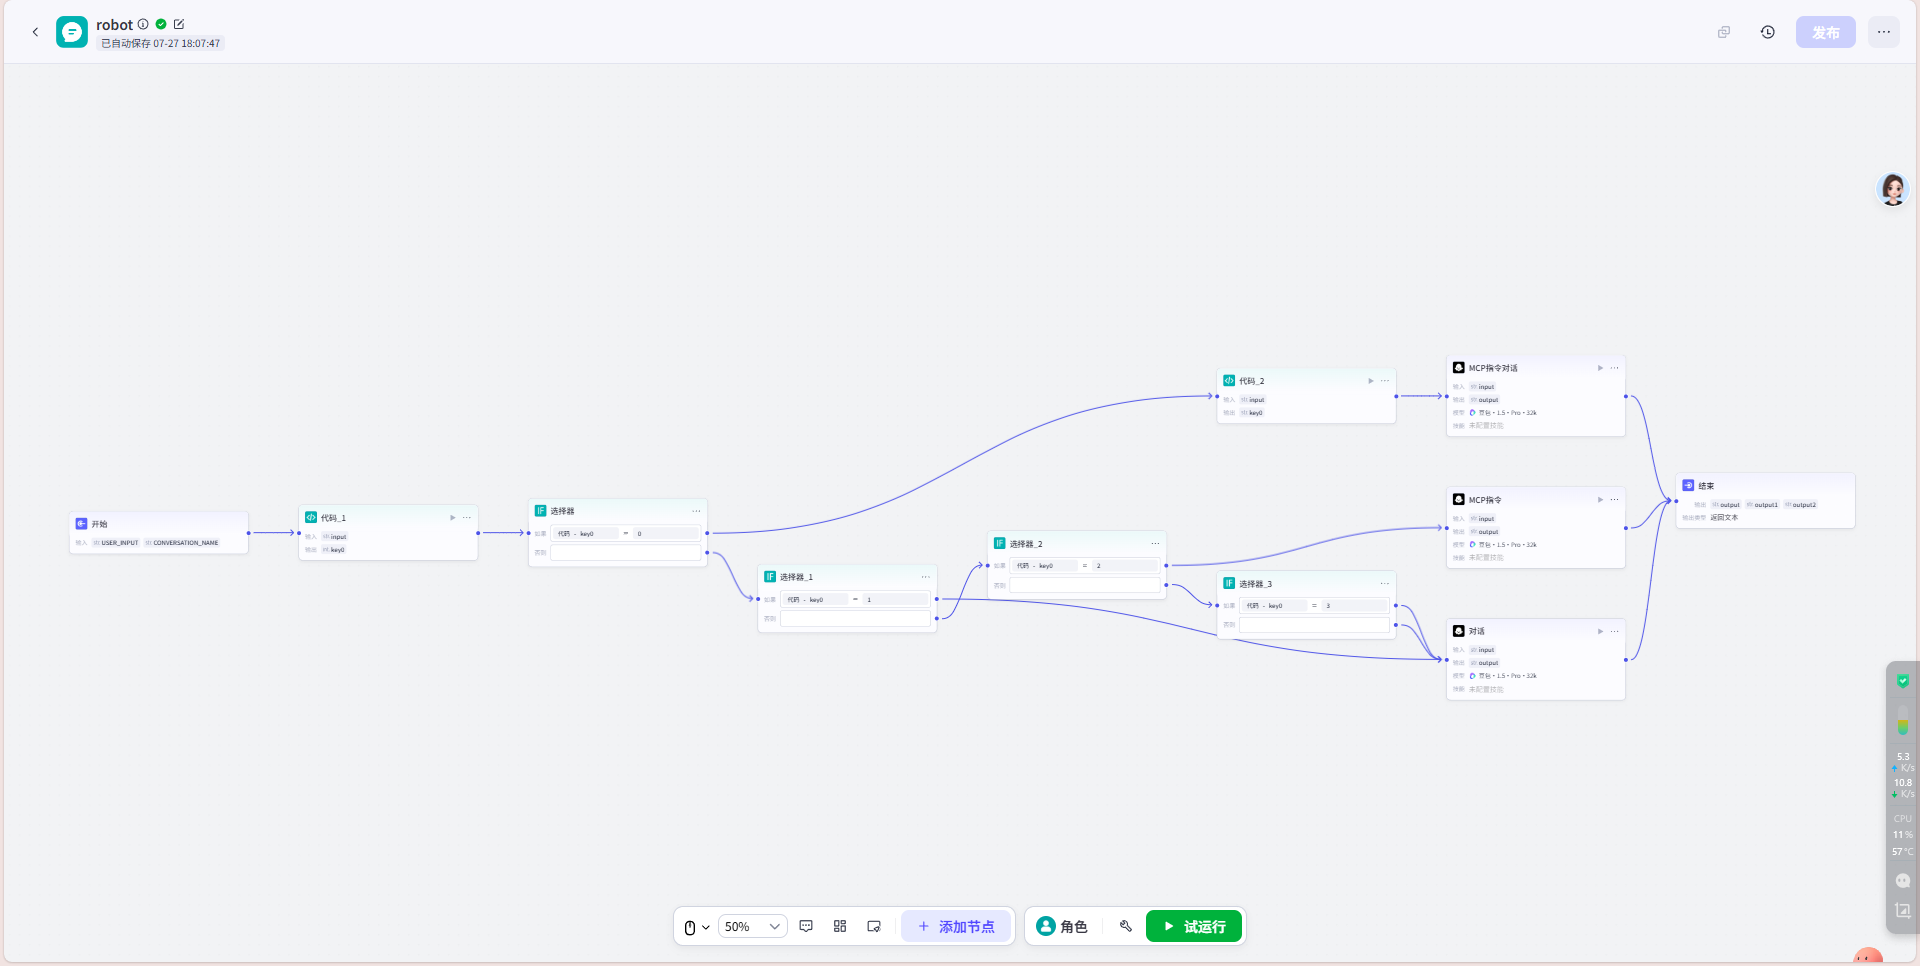Expand the mouse interaction mode dropdown

tap(696, 927)
